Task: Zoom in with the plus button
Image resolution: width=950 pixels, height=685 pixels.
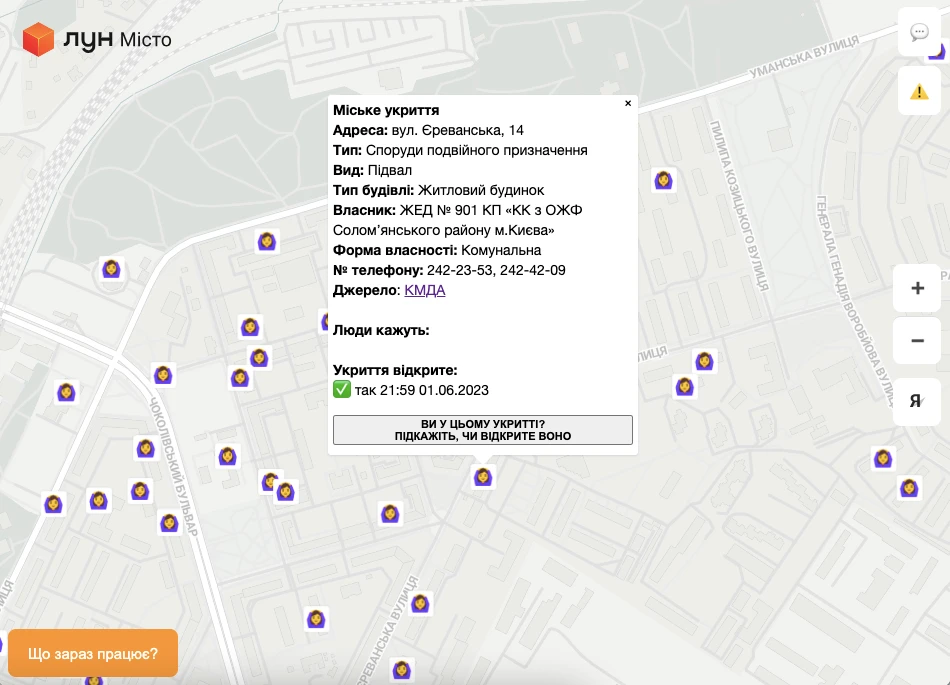Action: tap(917, 289)
